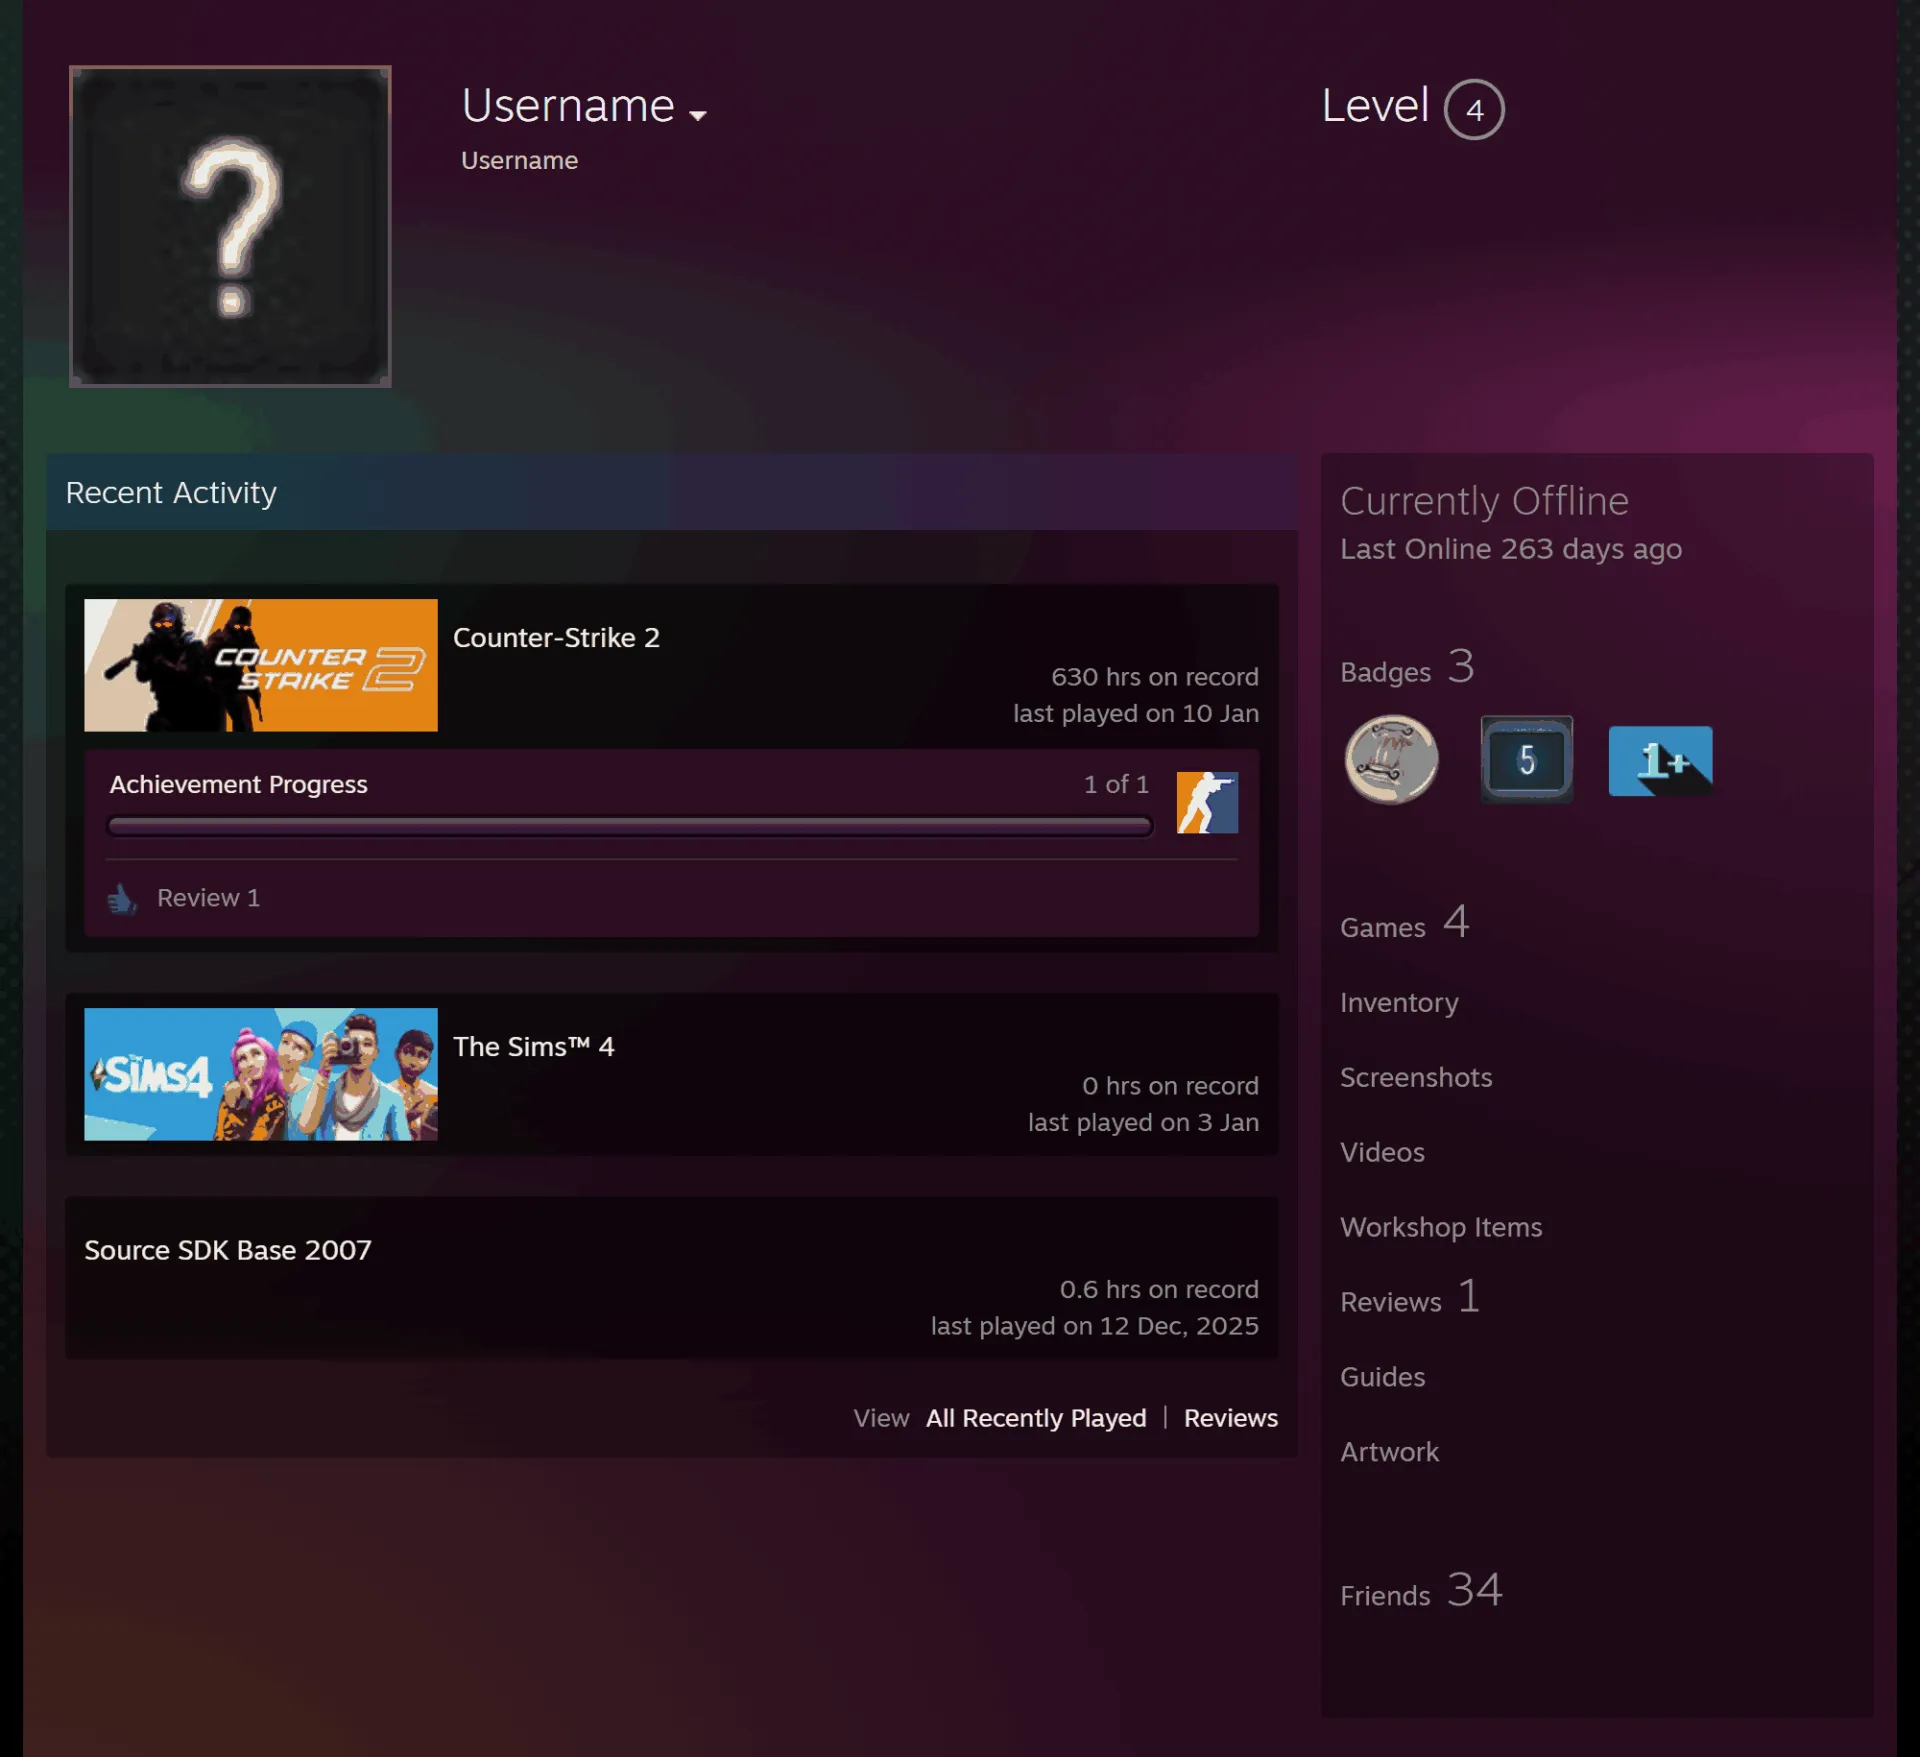
Task: Click '0.6 hrs on record' text
Action: [1159, 1289]
